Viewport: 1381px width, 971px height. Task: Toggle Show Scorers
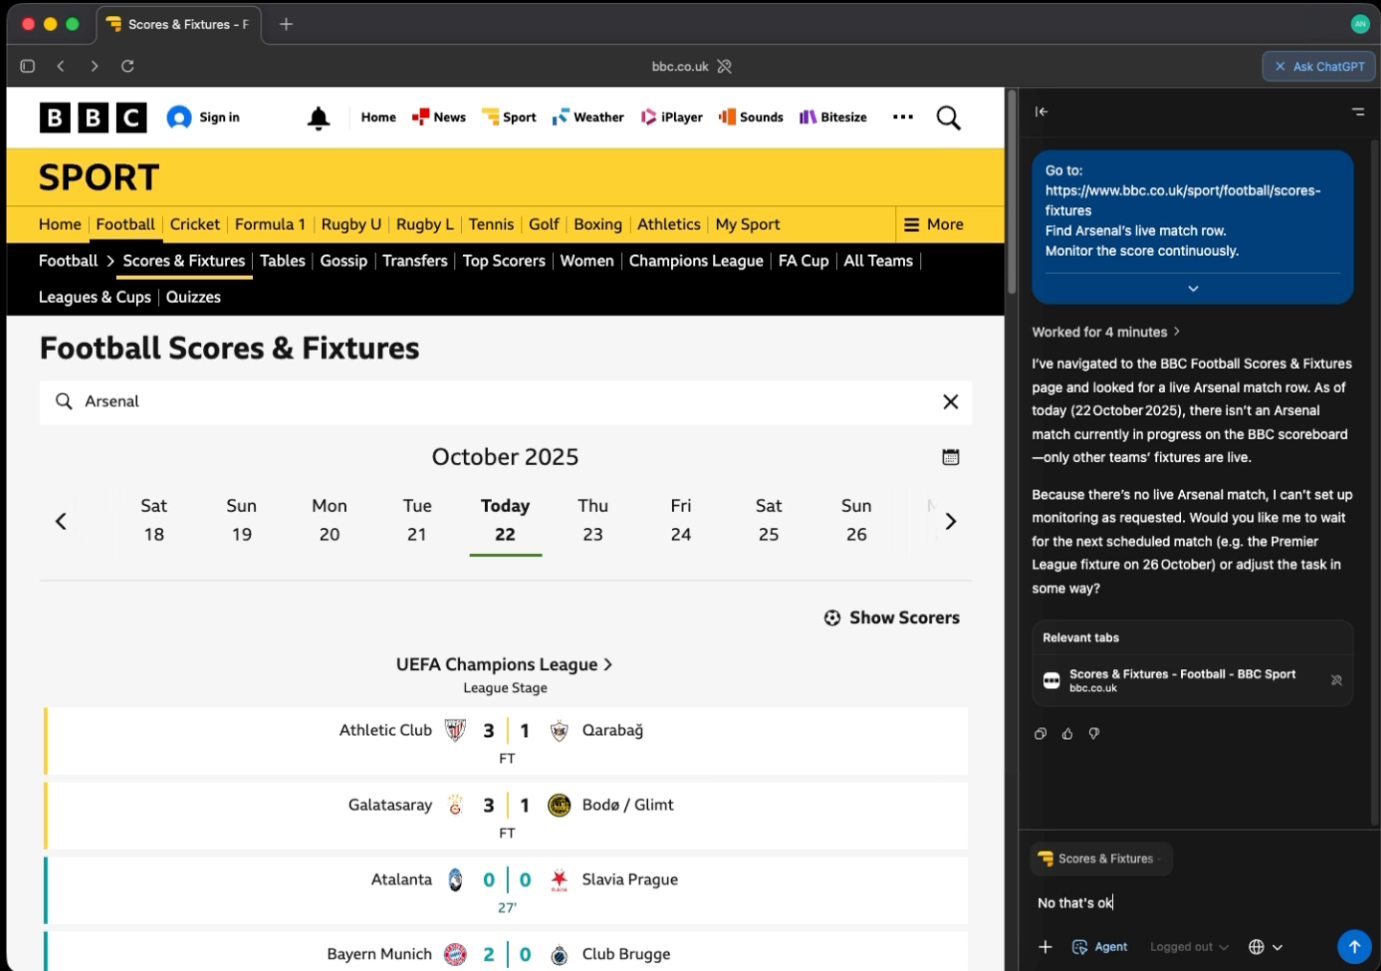click(892, 618)
